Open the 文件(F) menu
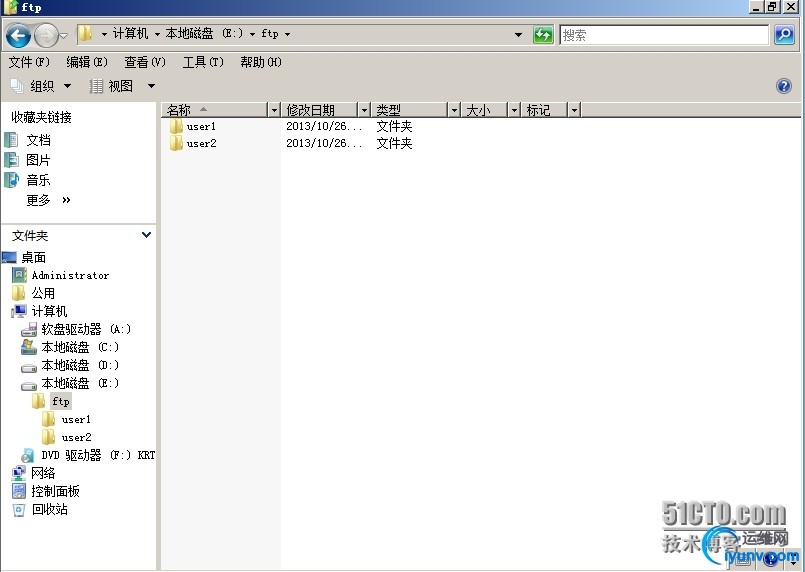This screenshot has height=572, width=805. tap(29, 62)
